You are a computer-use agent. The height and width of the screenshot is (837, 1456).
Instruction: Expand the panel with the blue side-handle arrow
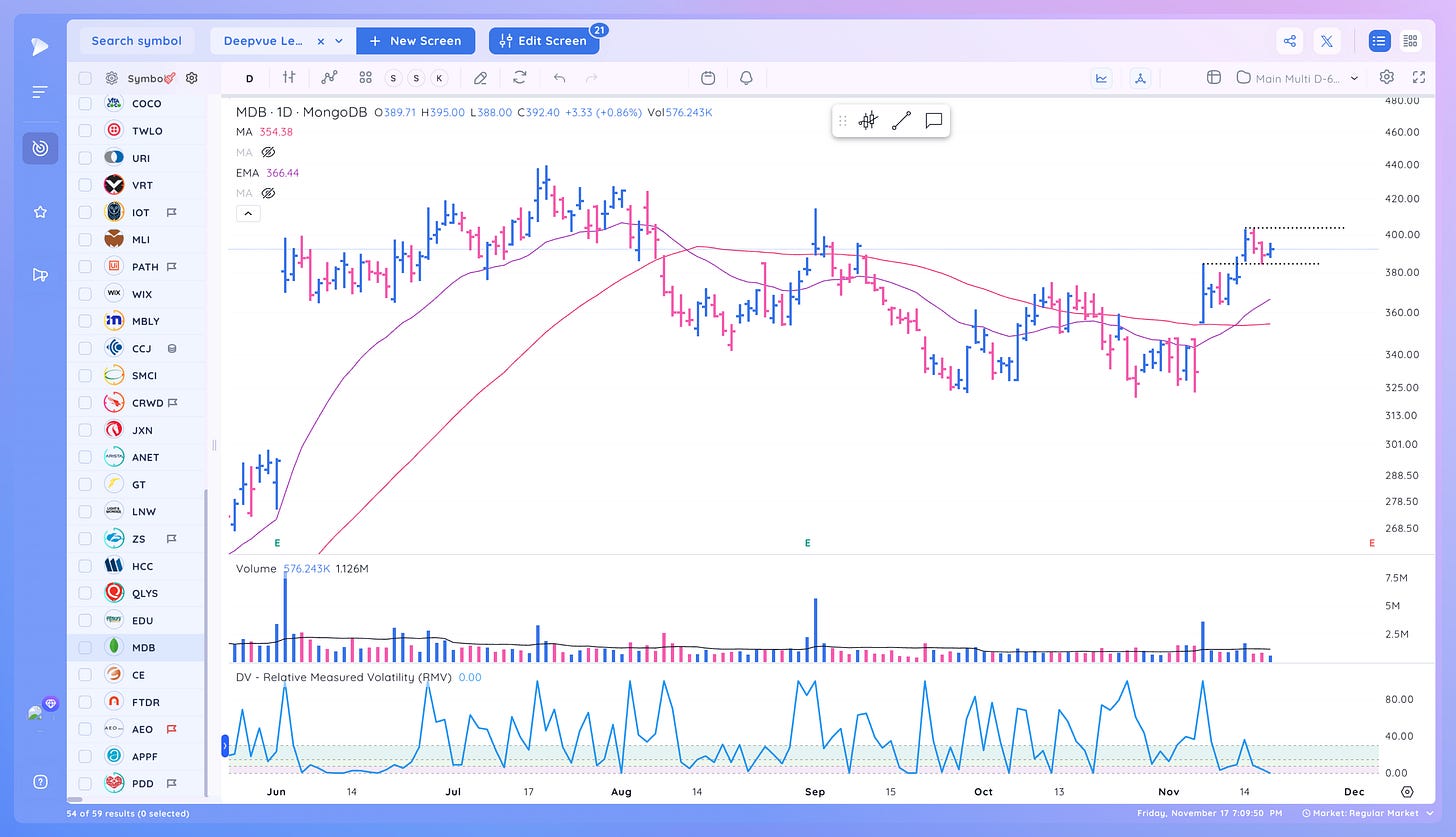click(224, 744)
